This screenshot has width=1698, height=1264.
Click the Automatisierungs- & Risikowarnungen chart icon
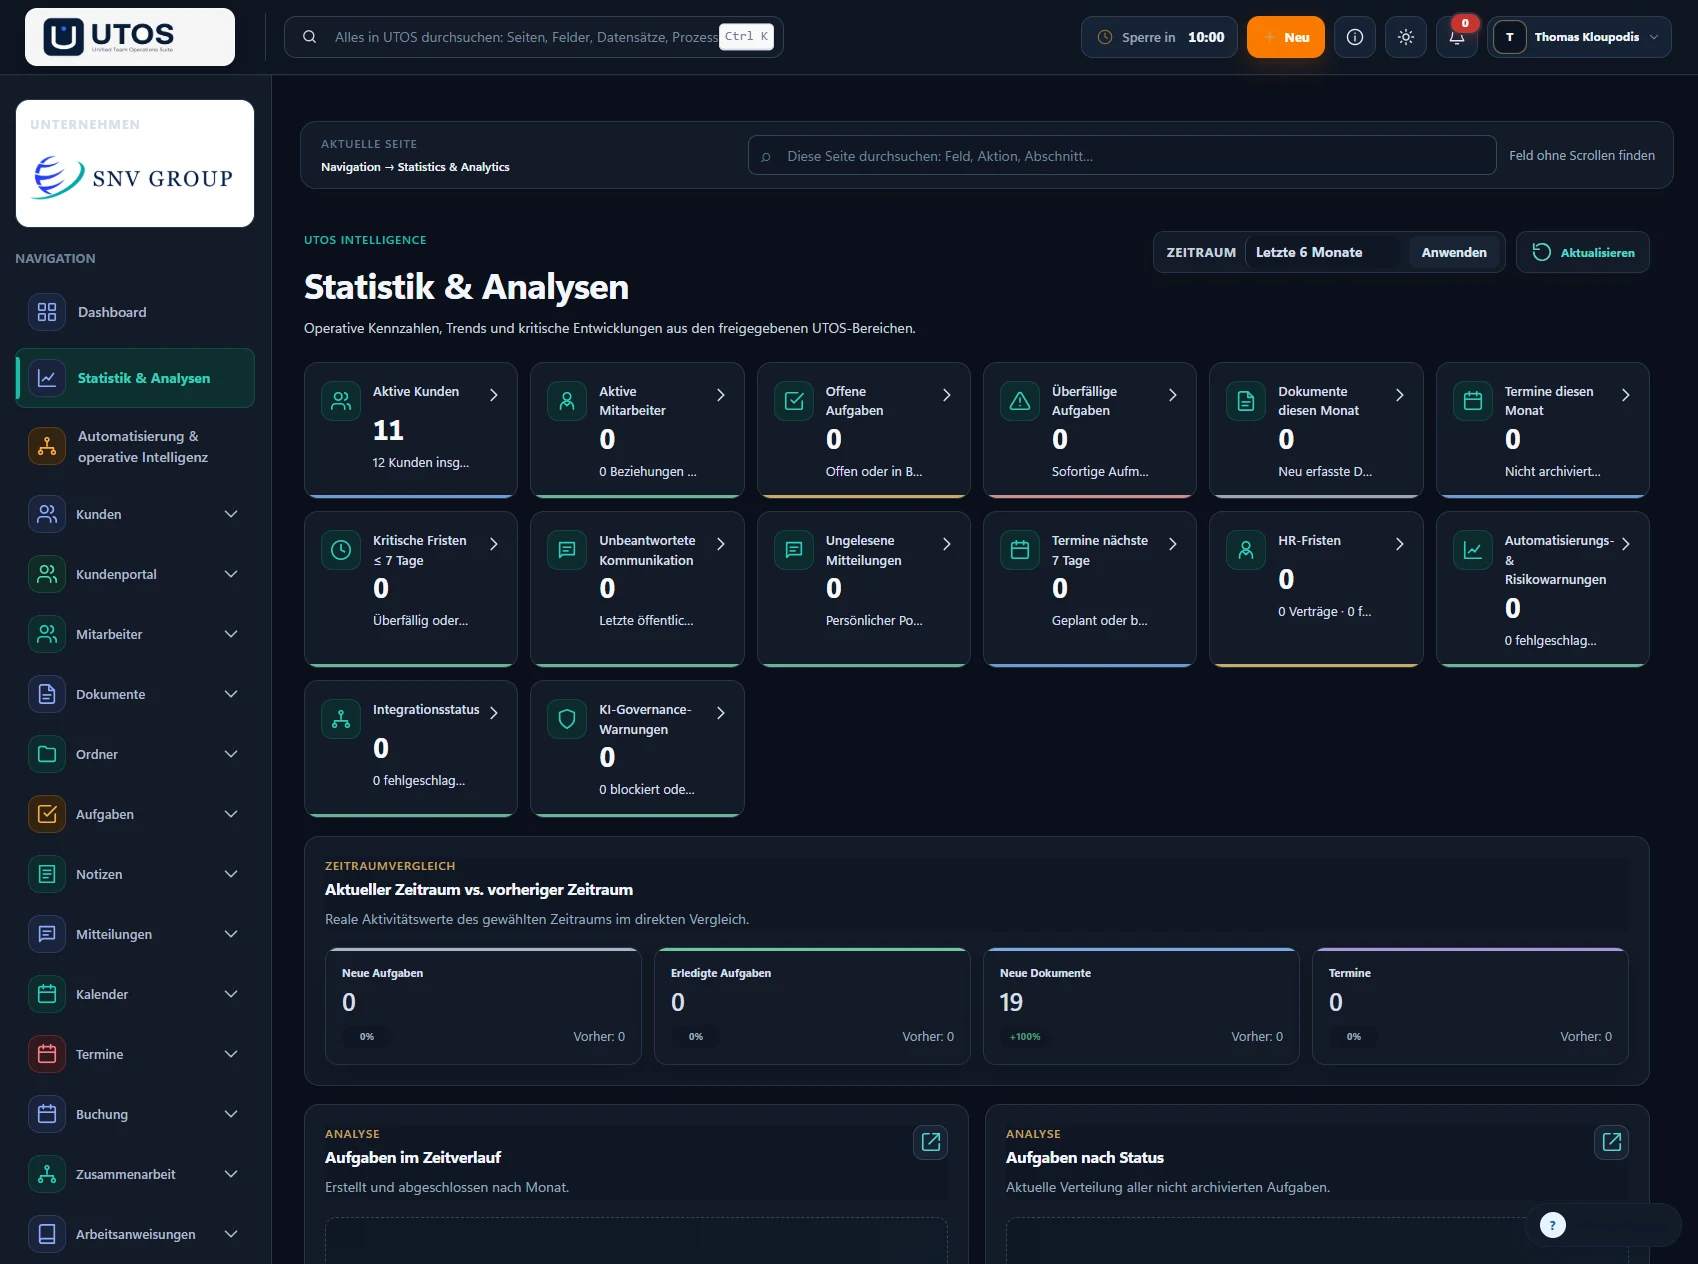pos(1473,550)
